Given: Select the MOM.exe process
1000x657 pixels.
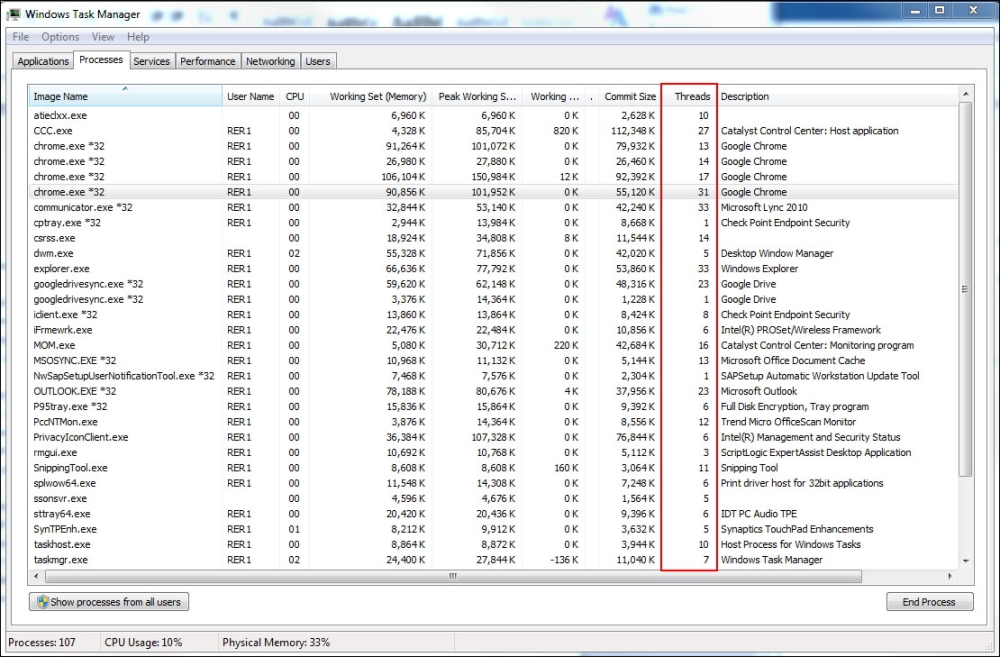Looking at the screenshot, I should click(x=494, y=345).
